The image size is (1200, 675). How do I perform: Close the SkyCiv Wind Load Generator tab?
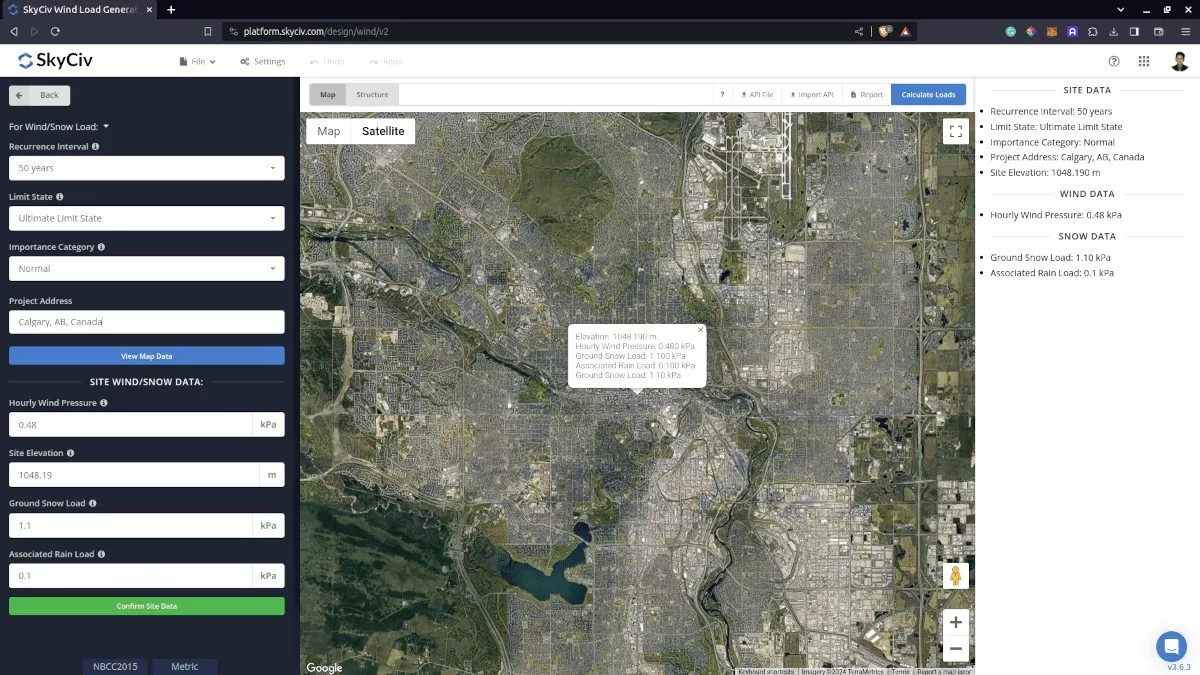point(149,9)
